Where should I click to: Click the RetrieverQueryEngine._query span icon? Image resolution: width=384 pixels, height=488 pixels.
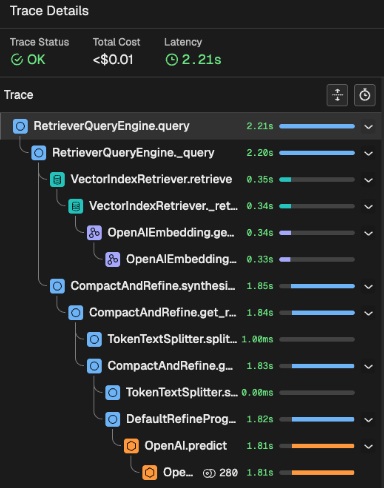(x=39, y=153)
